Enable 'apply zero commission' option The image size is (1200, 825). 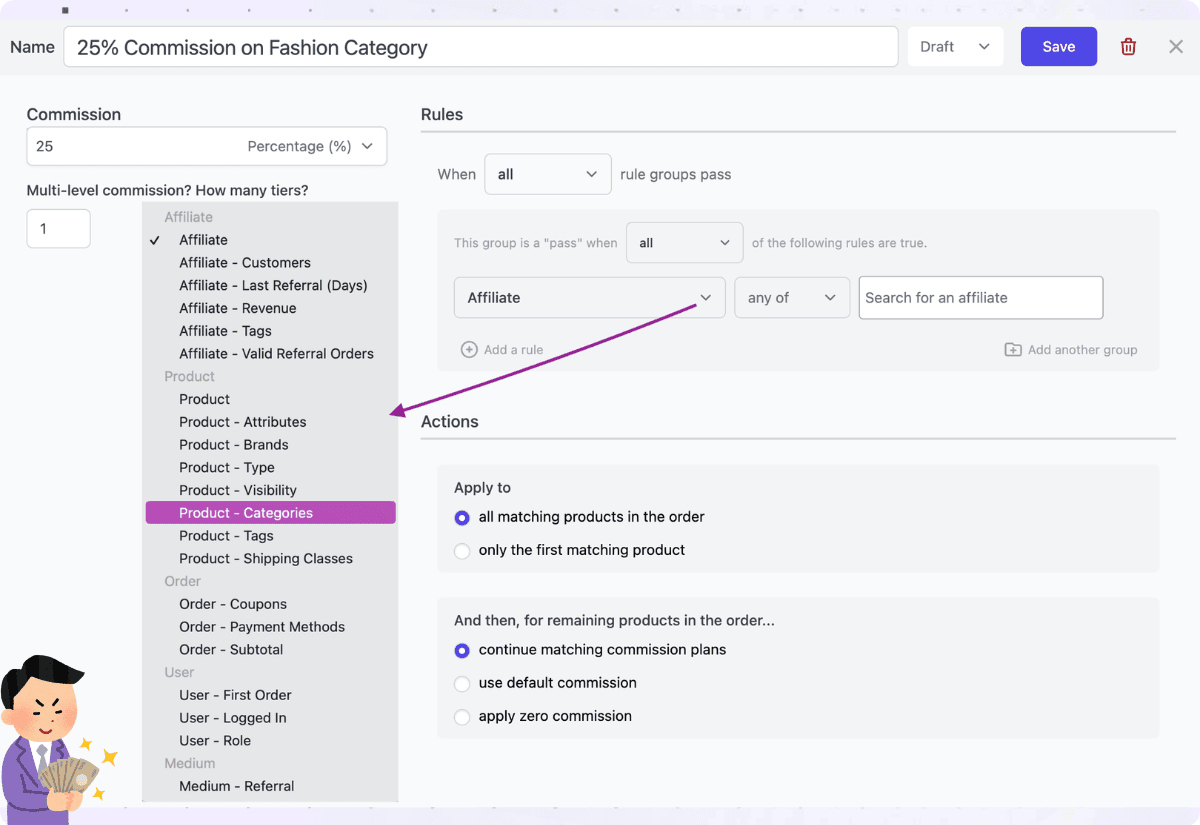[461, 716]
